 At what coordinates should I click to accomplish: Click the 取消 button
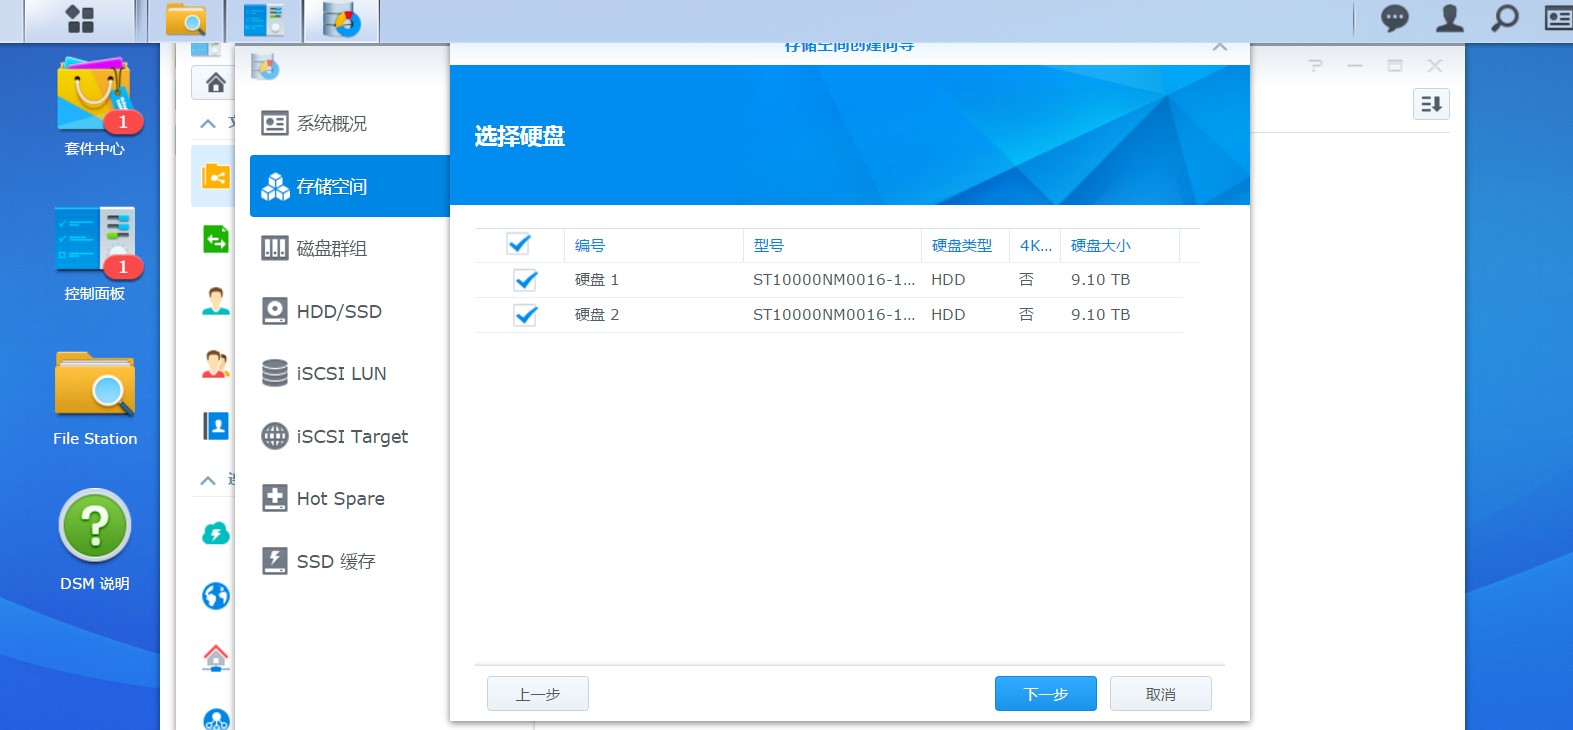[1161, 694]
